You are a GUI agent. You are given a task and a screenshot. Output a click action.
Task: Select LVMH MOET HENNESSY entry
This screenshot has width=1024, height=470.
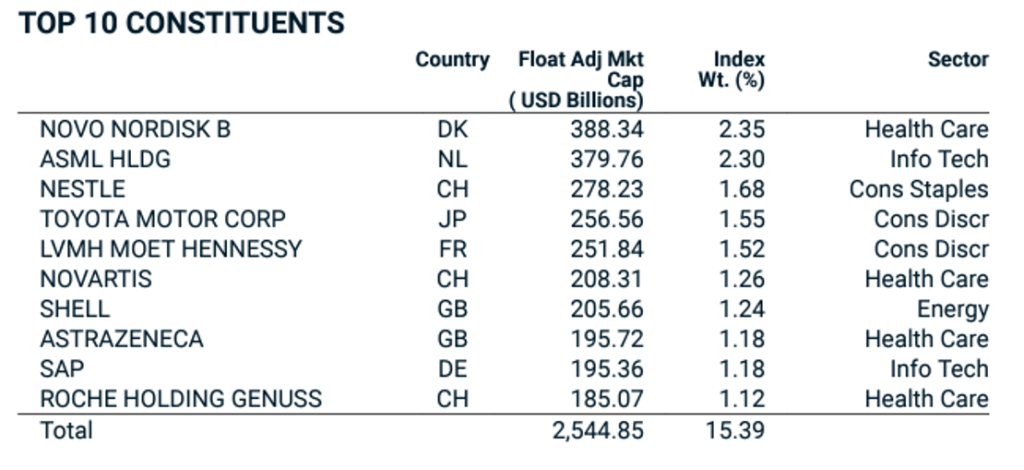pyautogui.click(x=171, y=249)
